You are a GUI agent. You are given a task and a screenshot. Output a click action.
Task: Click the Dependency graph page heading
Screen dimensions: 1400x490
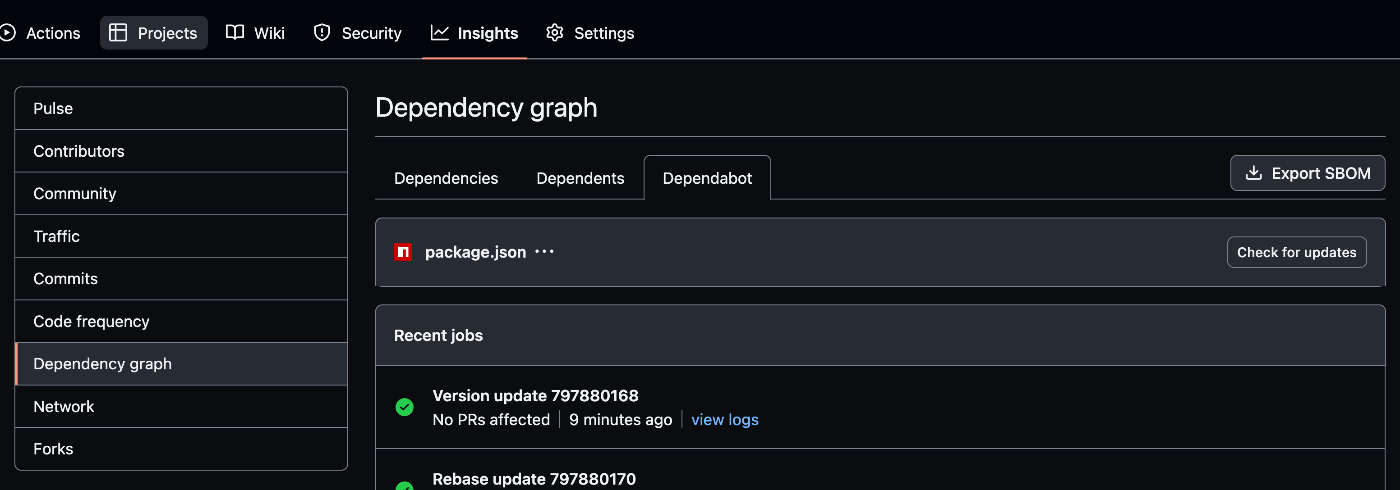pos(486,108)
